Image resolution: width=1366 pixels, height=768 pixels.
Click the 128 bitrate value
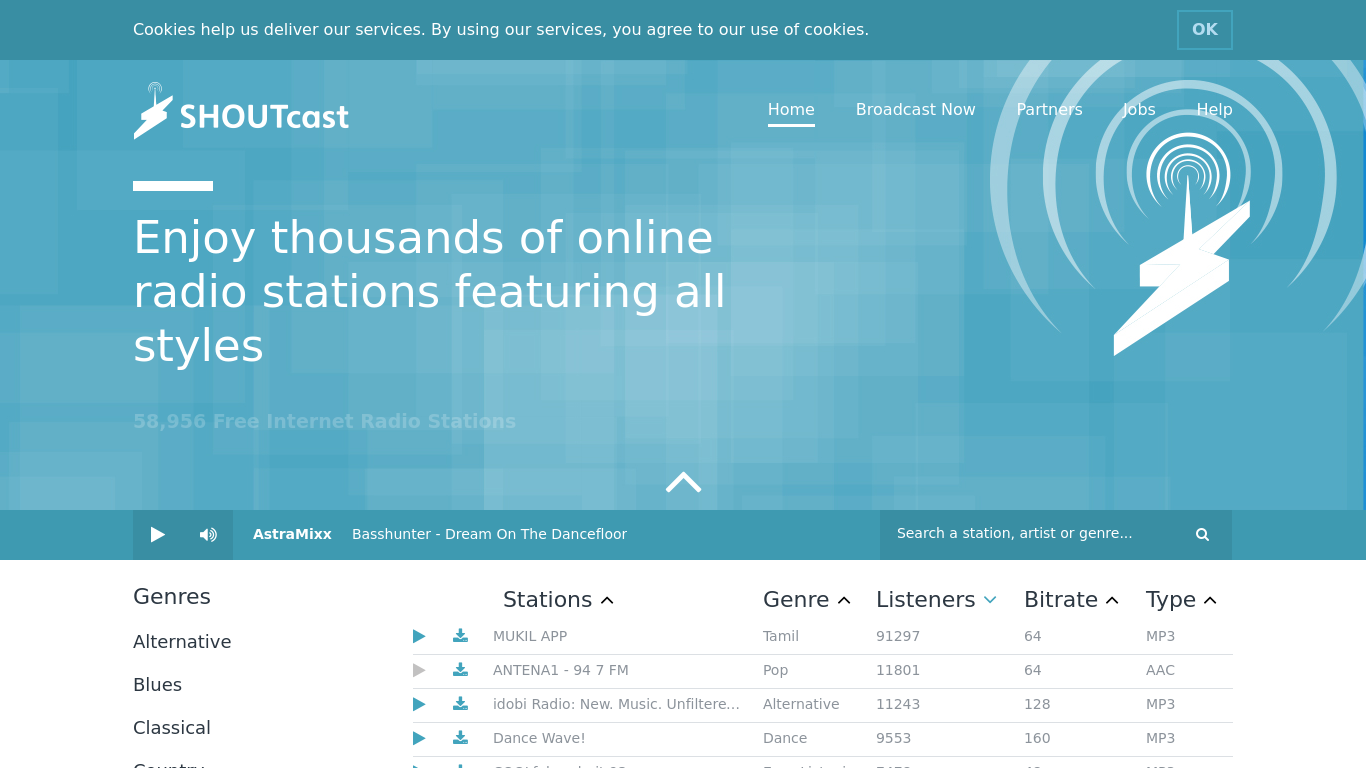point(1037,704)
